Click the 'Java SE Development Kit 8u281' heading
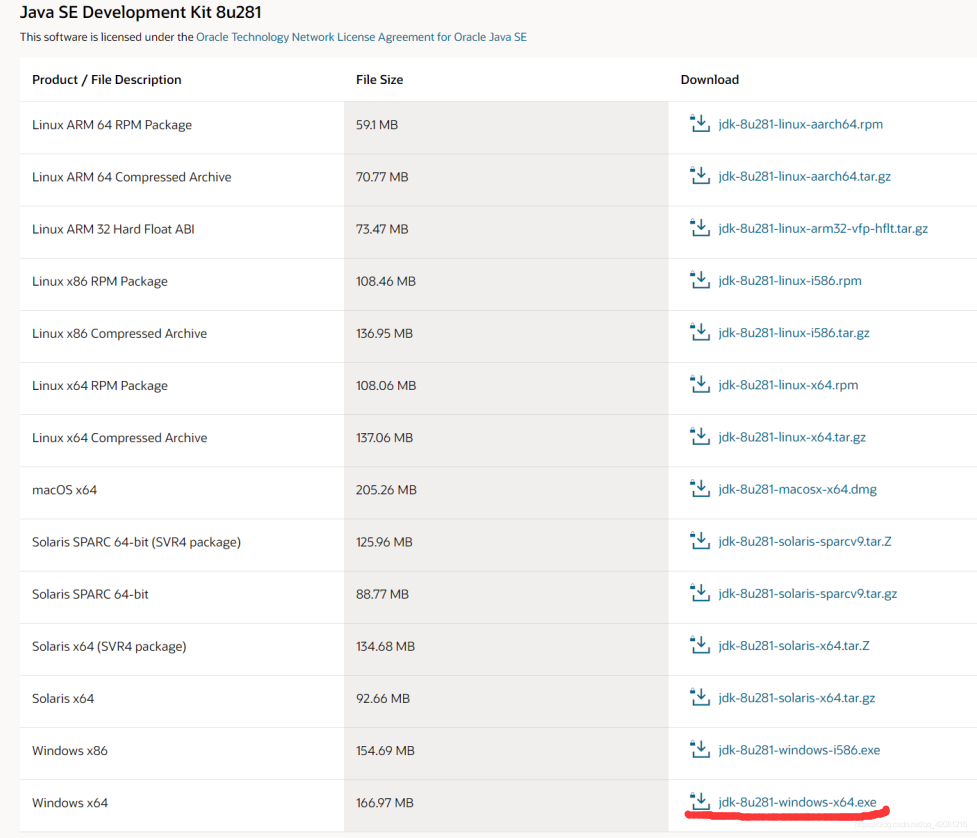This screenshot has width=977, height=838. pyautogui.click(x=141, y=12)
